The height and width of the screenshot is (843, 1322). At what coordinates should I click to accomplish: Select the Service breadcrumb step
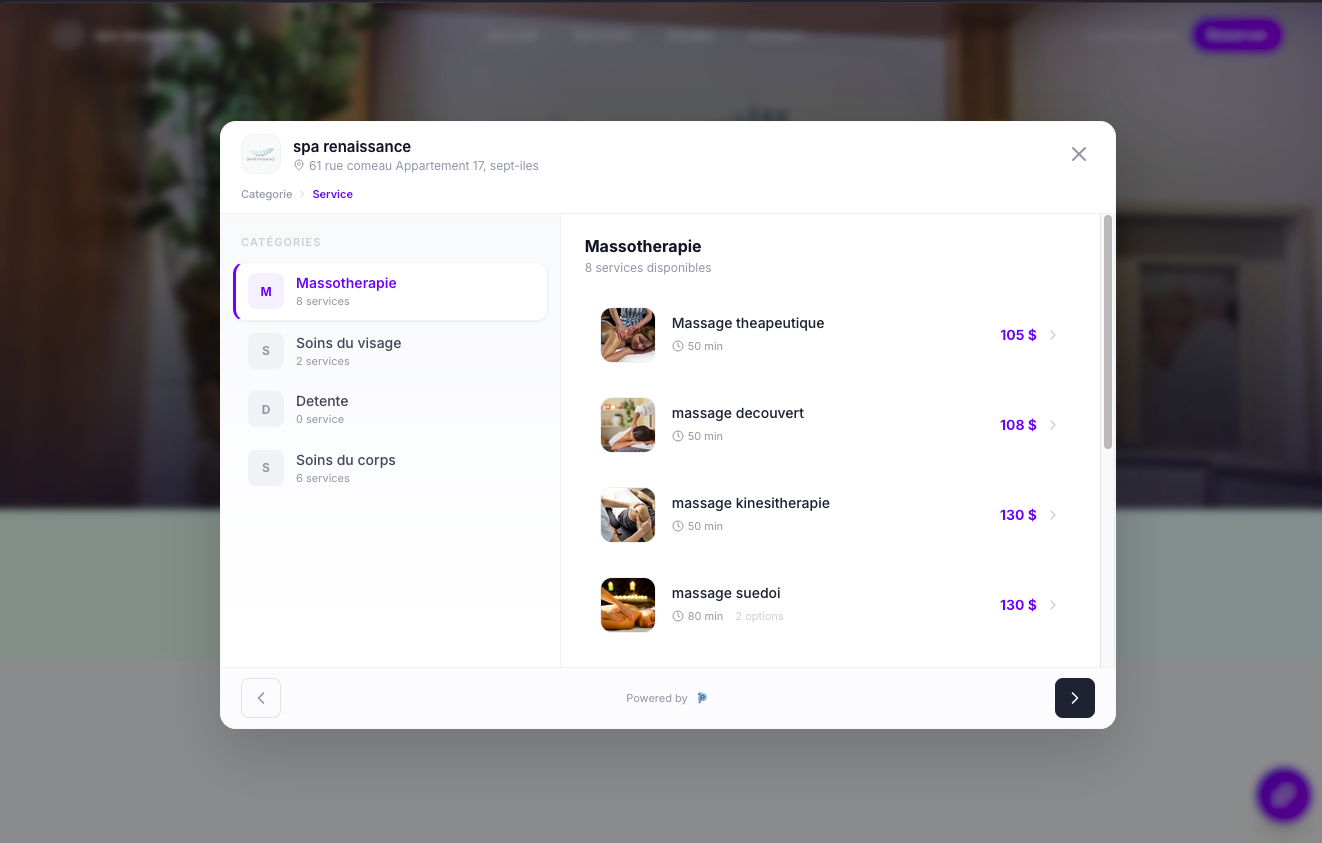coord(332,194)
